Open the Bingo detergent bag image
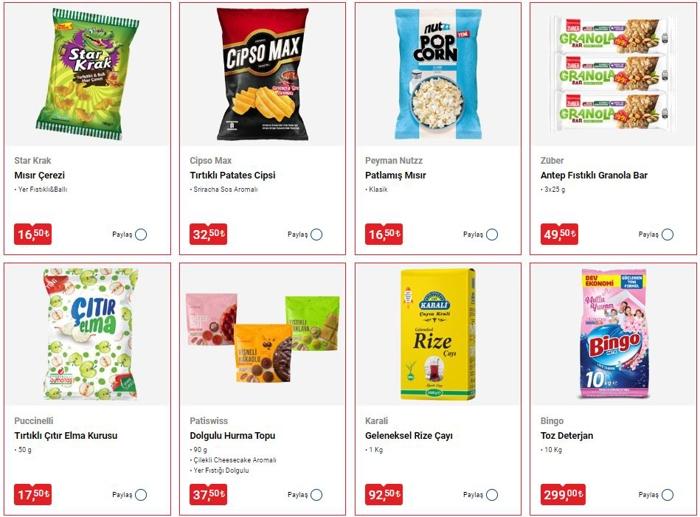 pyautogui.click(x=613, y=334)
